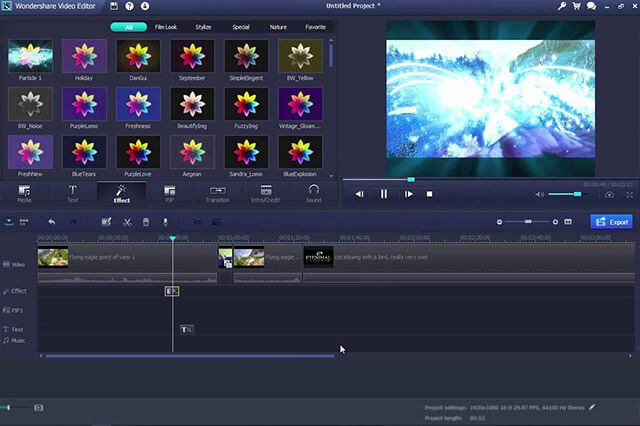The image size is (640, 426).
Task: Select the Aegean effect thumbnail
Action: (192, 152)
